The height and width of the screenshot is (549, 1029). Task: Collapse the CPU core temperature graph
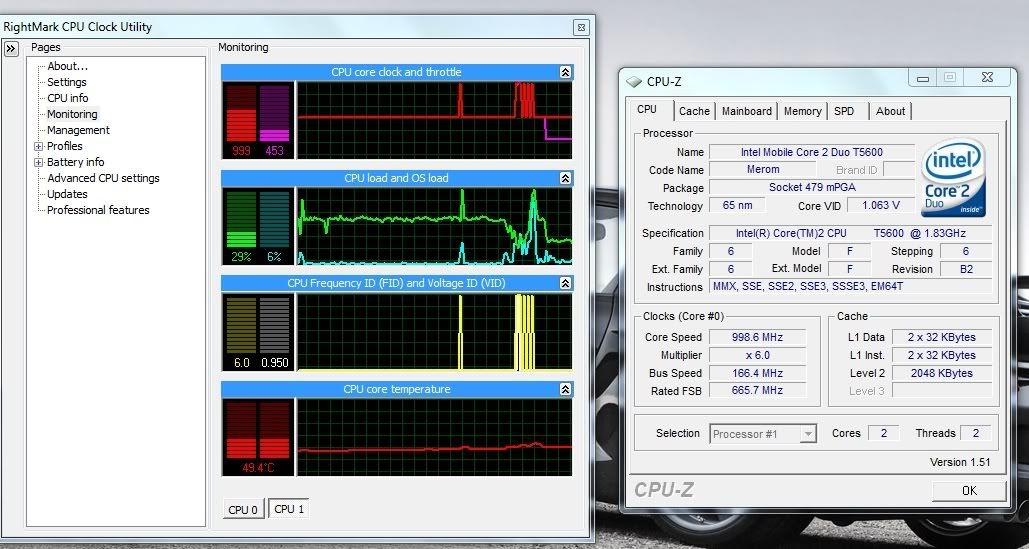click(565, 389)
